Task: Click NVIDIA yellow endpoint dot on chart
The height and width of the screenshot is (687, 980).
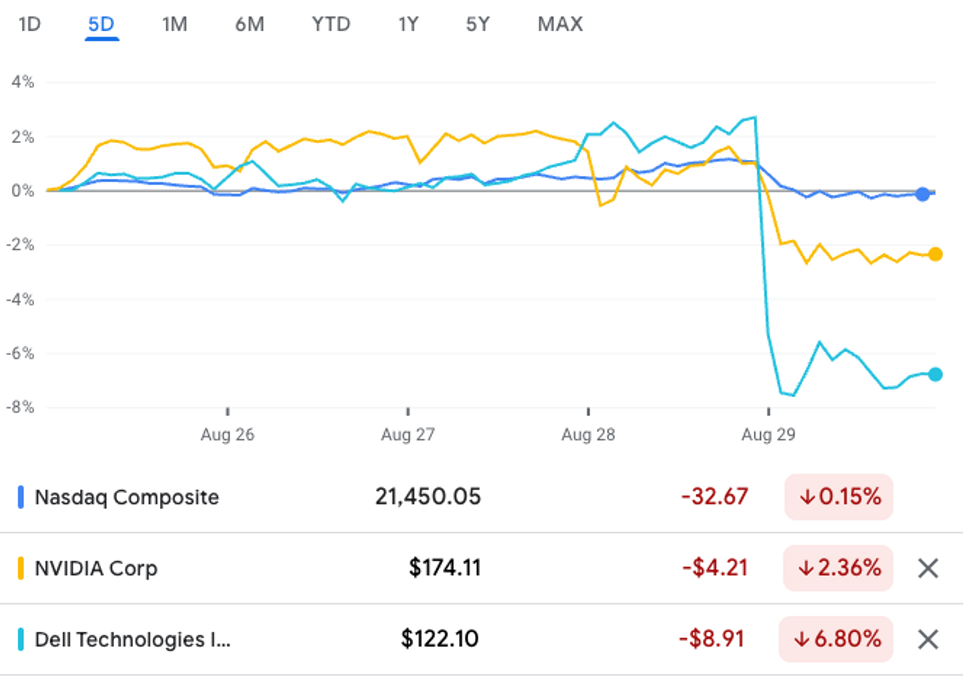Action: point(935,255)
